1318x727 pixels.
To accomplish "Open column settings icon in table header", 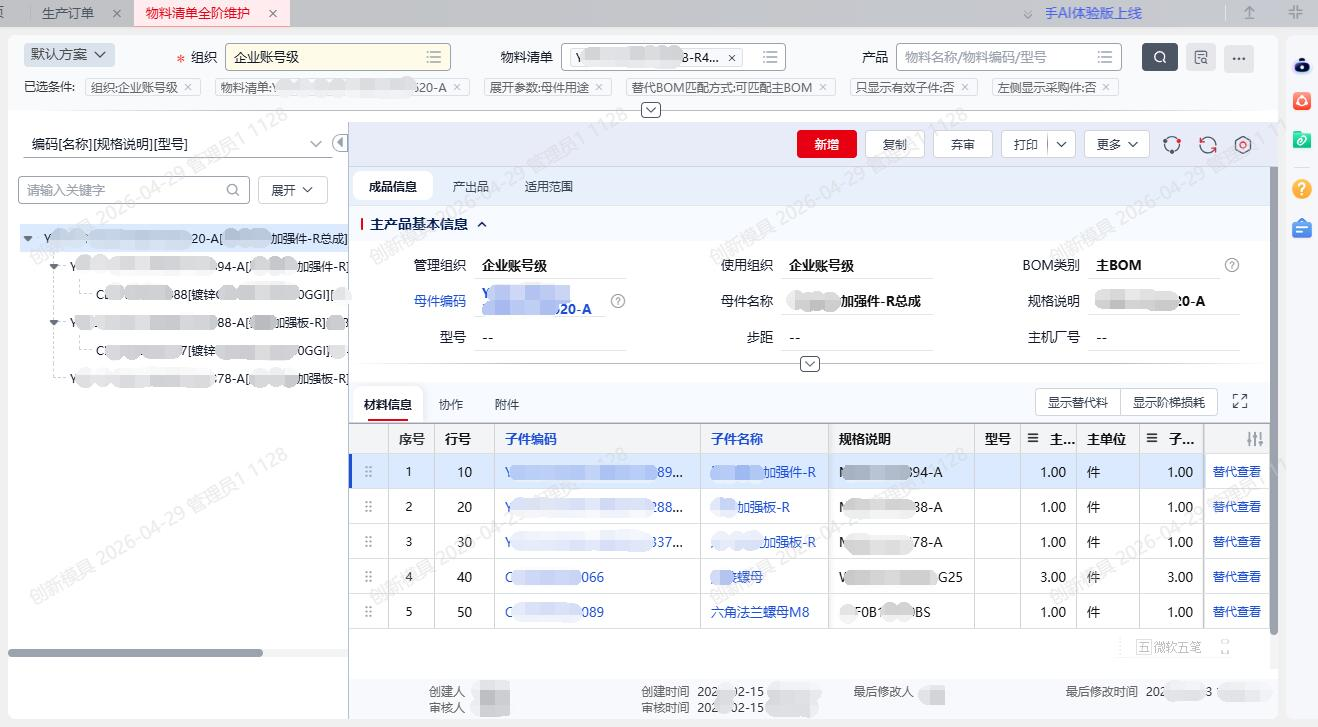I will (x=1255, y=439).
